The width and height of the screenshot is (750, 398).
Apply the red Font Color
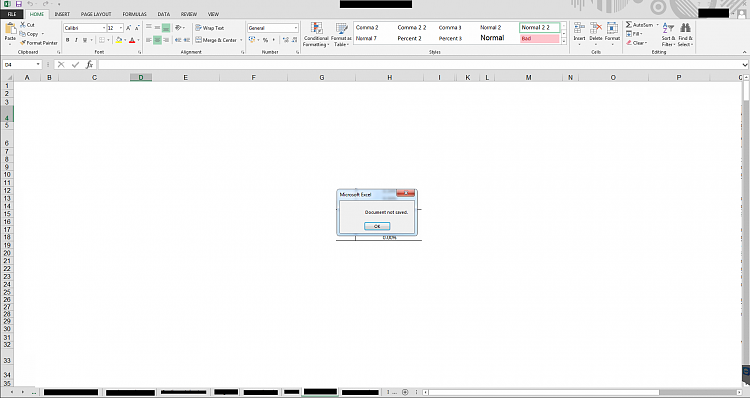tap(132, 40)
